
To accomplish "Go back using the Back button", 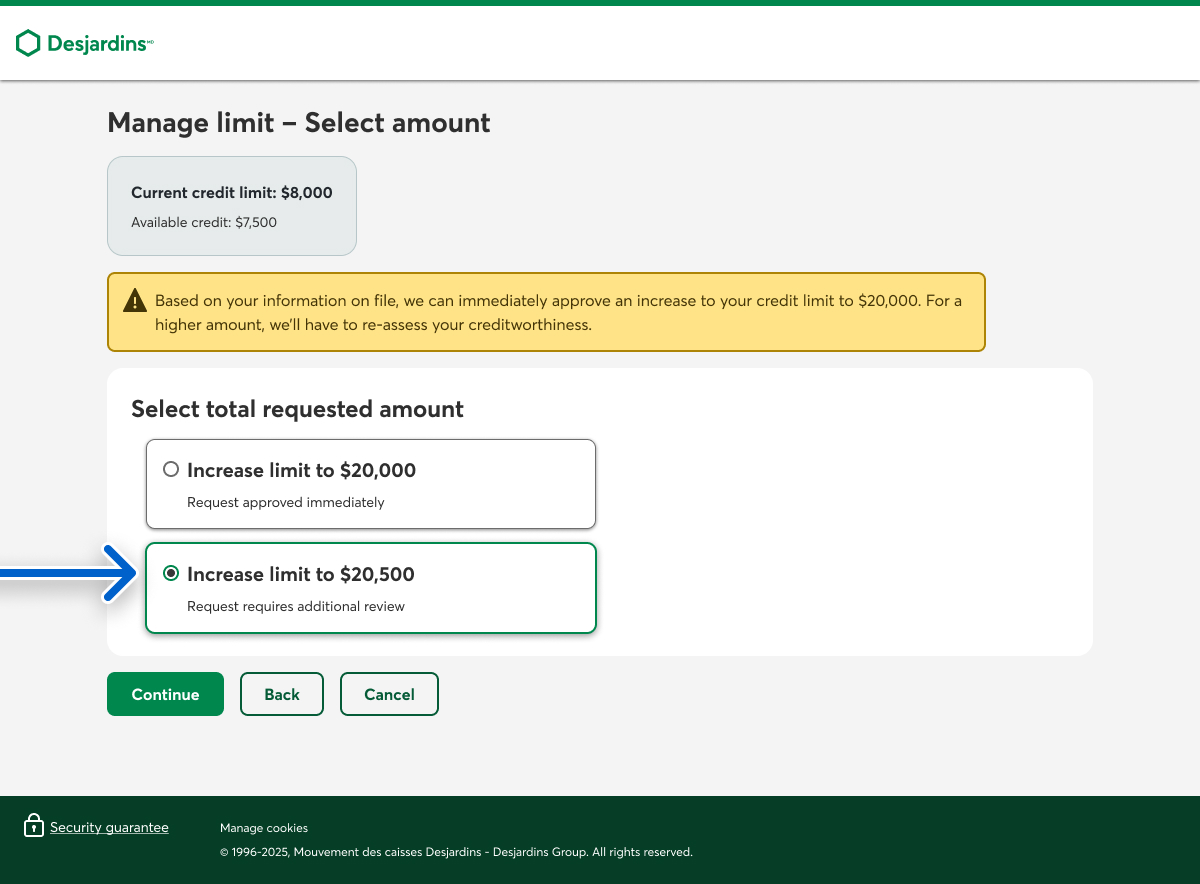I will pos(282,694).
